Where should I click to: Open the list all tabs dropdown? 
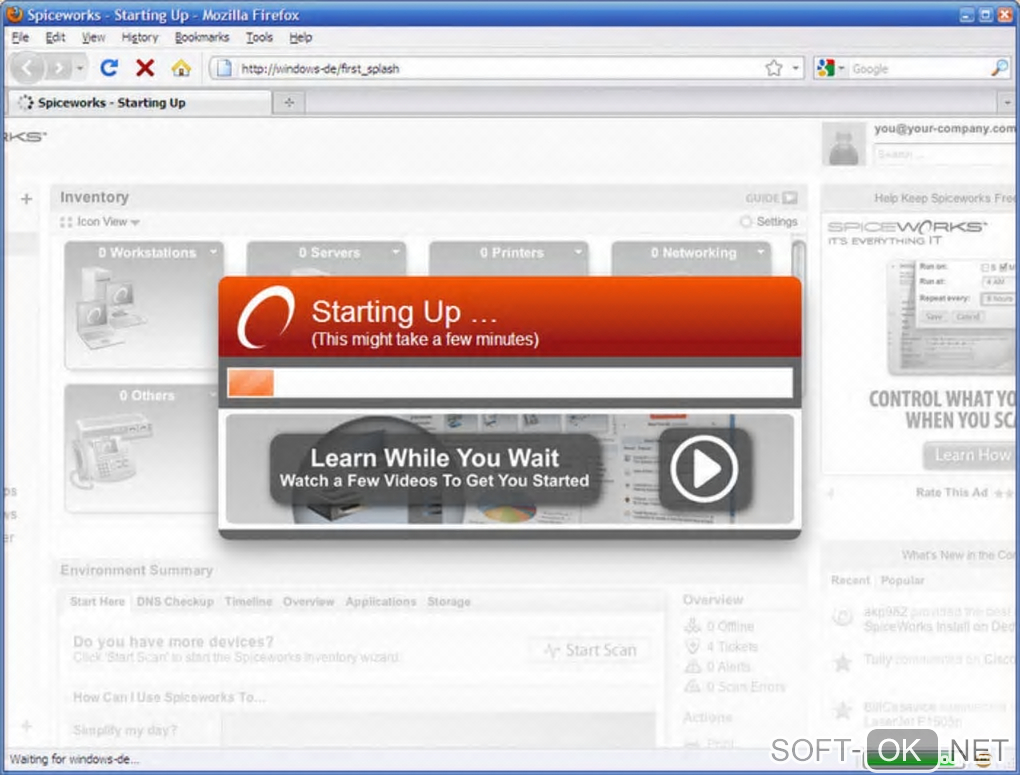coord(1007,102)
